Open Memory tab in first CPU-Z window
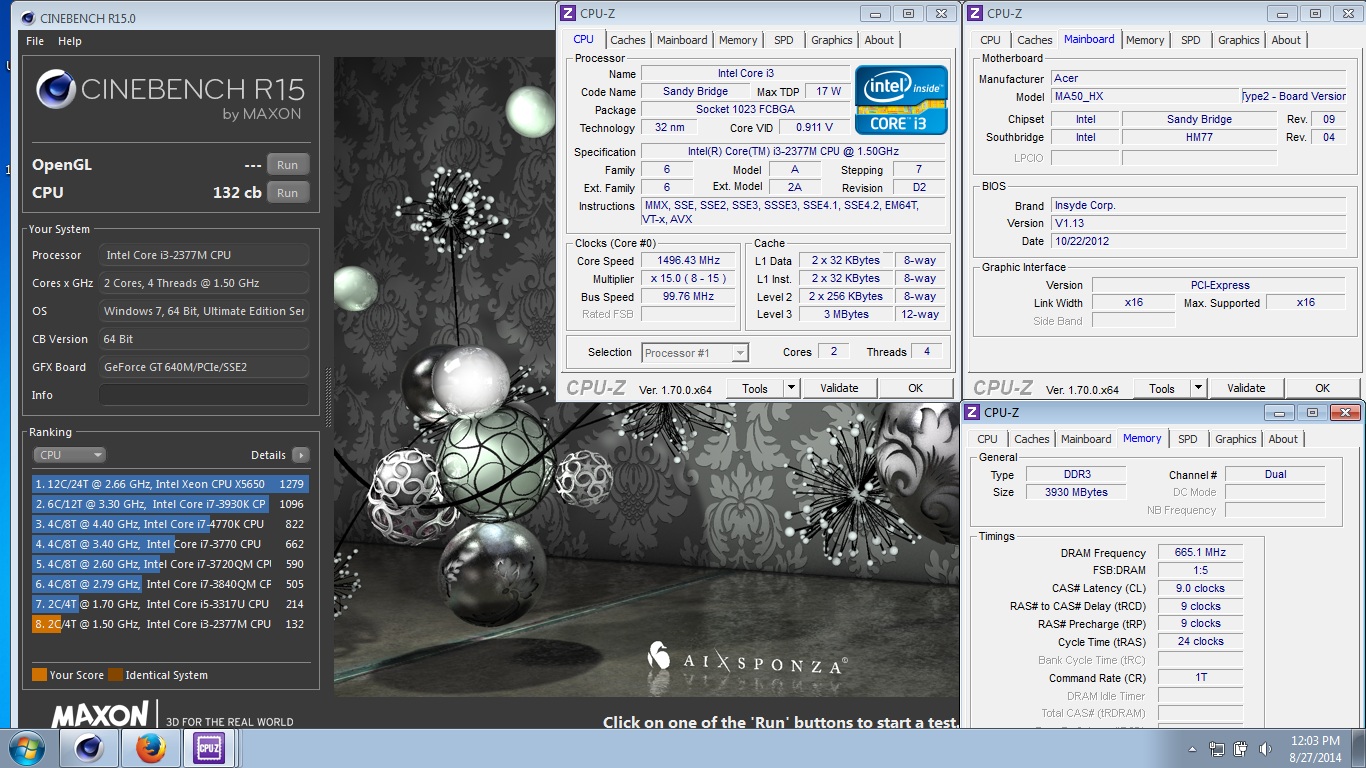This screenshot has width=1366, height=768. click(738, 40)
